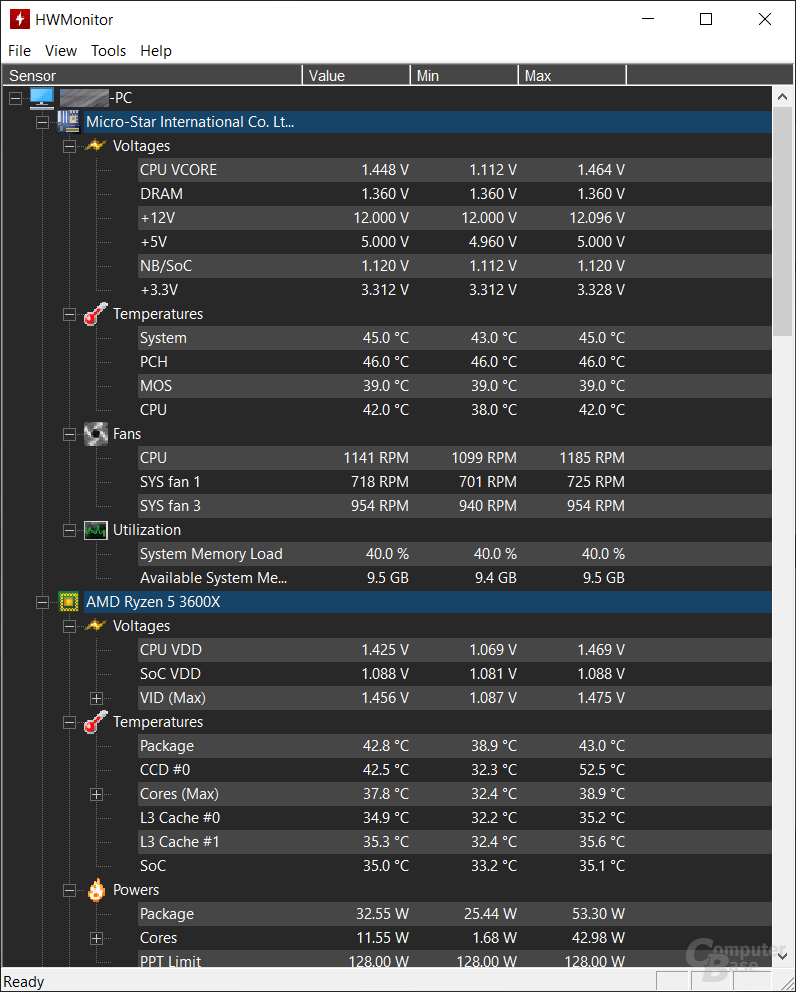Open the View menu
The height and width of the screenshot is (992, 796).
[x=61, y=51]
